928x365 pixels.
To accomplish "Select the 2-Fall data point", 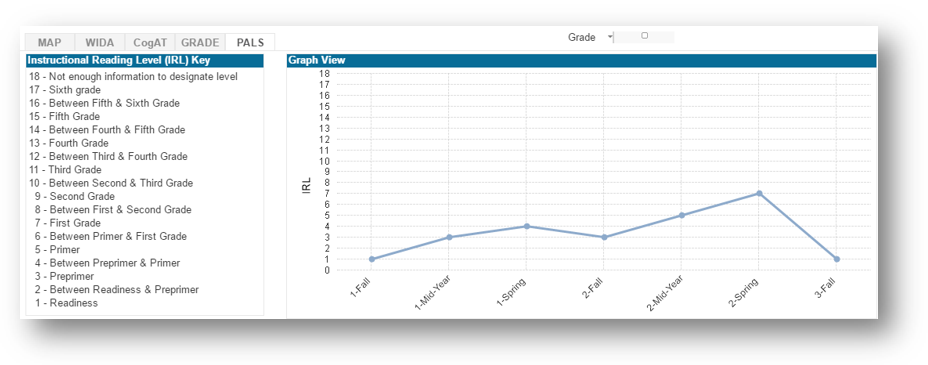I will click(x=604, y=237).
